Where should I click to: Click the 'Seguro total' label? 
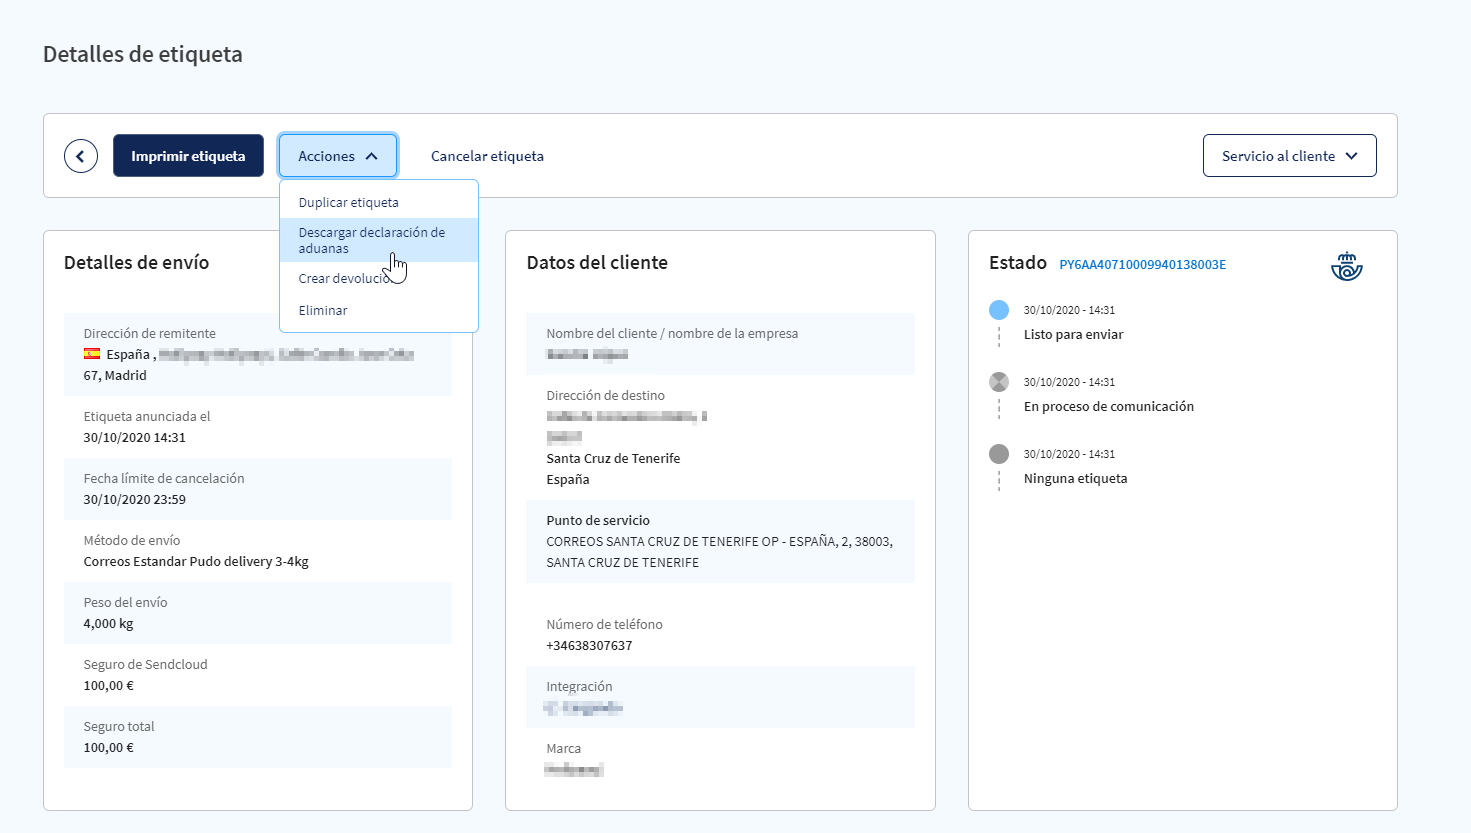[x=119, y=727]
